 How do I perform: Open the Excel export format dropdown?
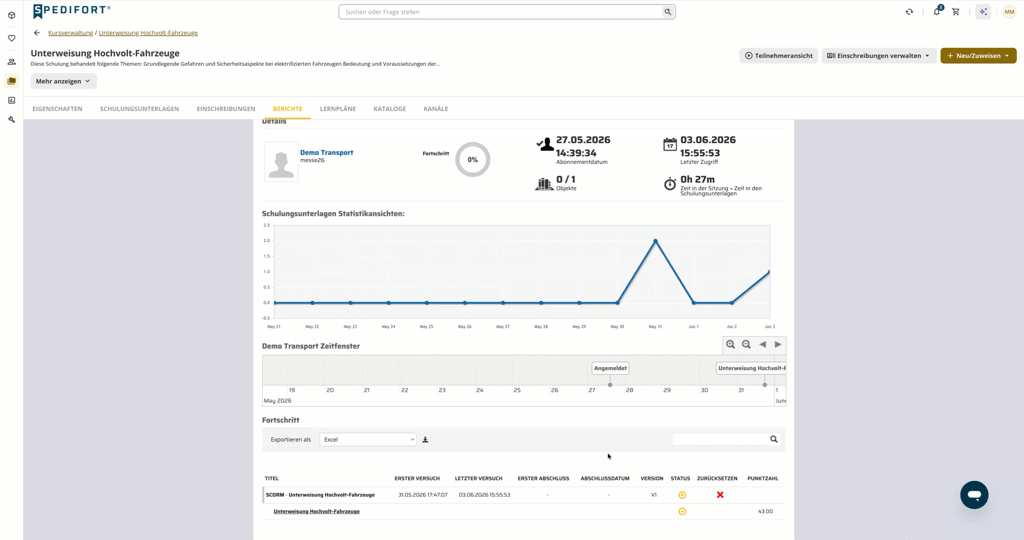368,439
